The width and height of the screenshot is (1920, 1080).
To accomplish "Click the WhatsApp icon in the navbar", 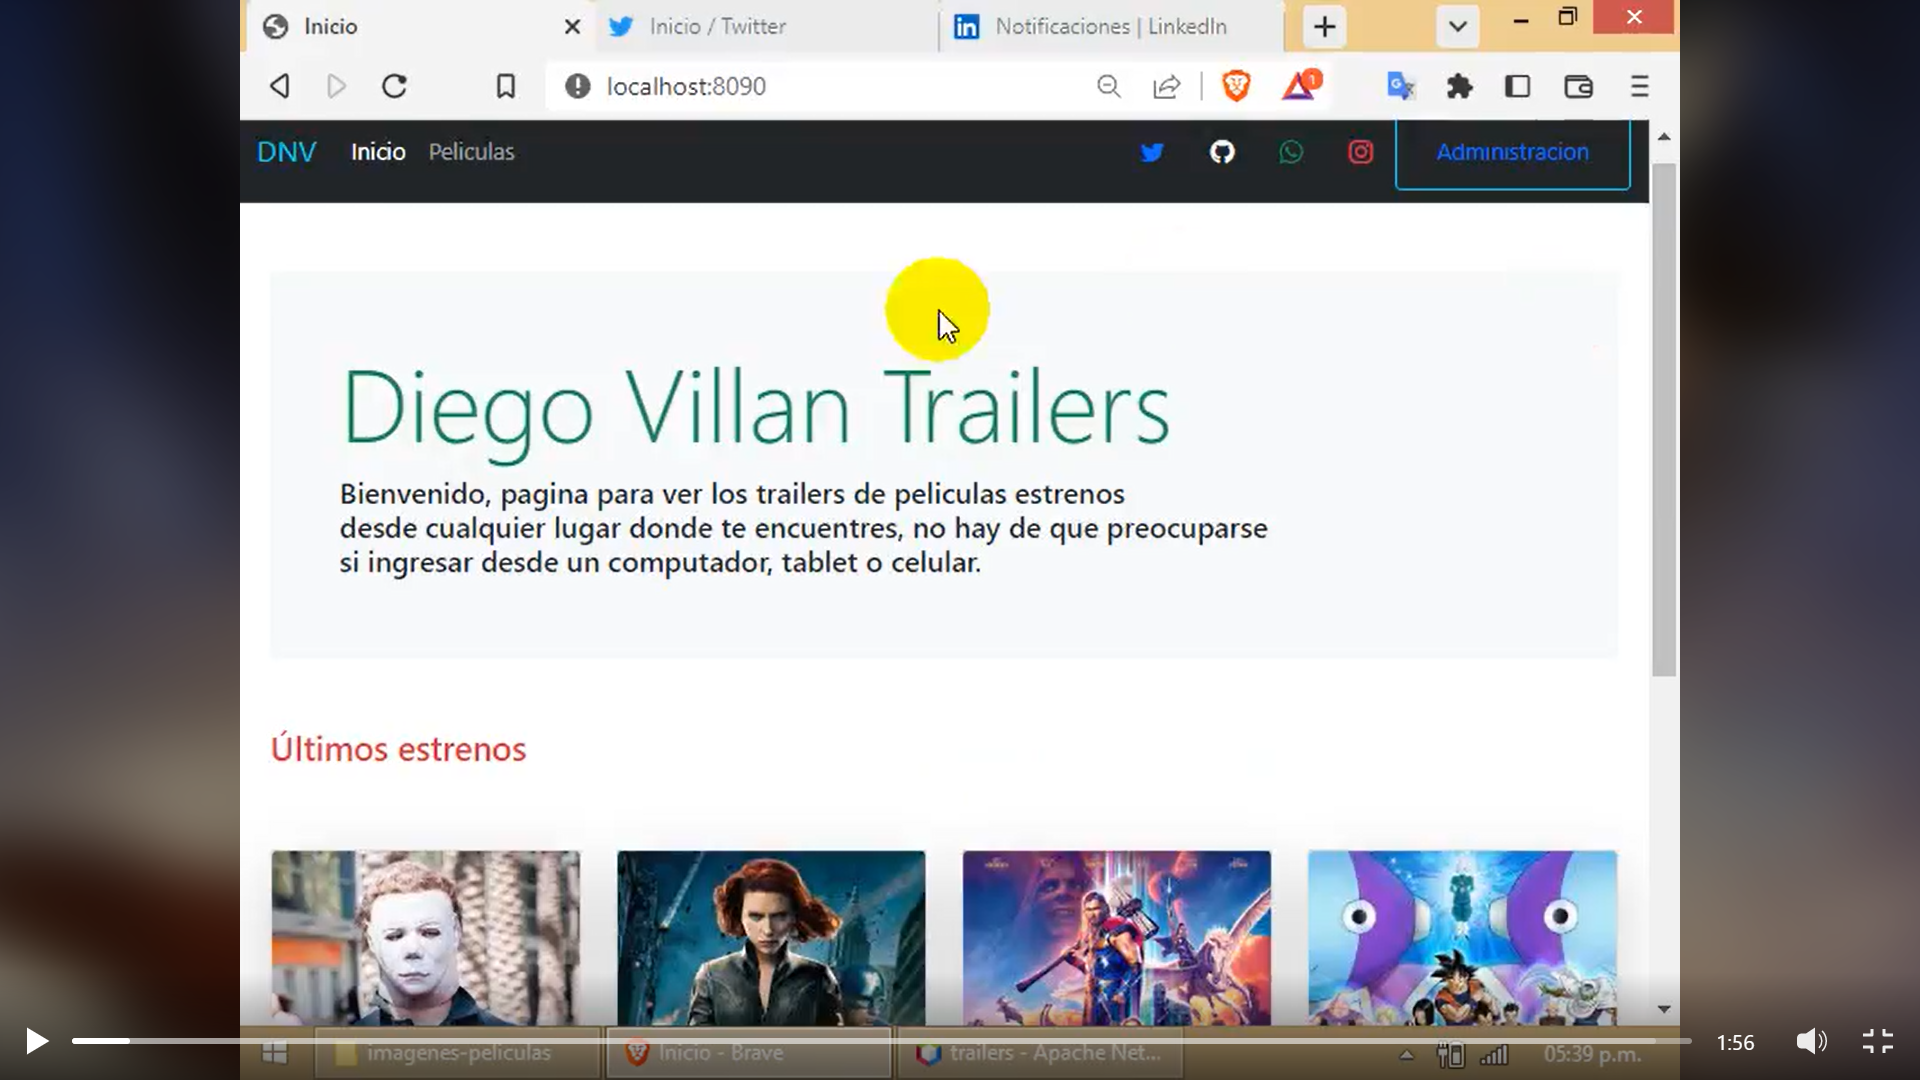I will (x=1291, y=152).
